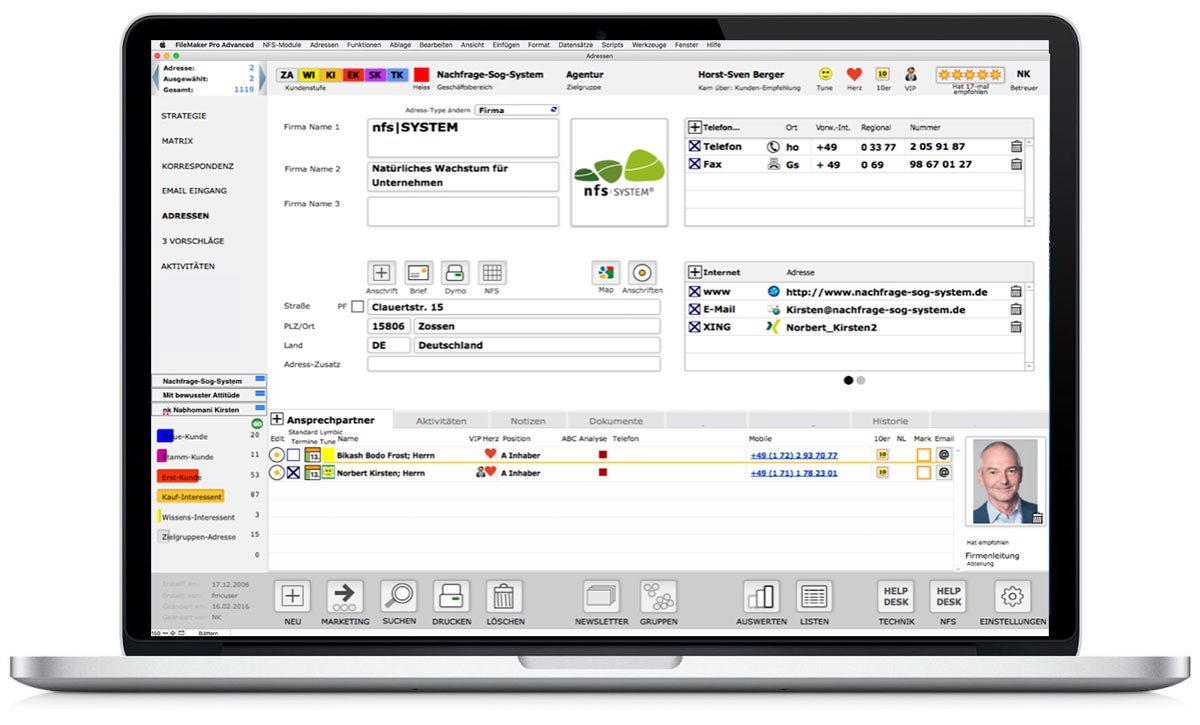
Task: Click the Suchen magnifier icon
Action: [399, 597]
